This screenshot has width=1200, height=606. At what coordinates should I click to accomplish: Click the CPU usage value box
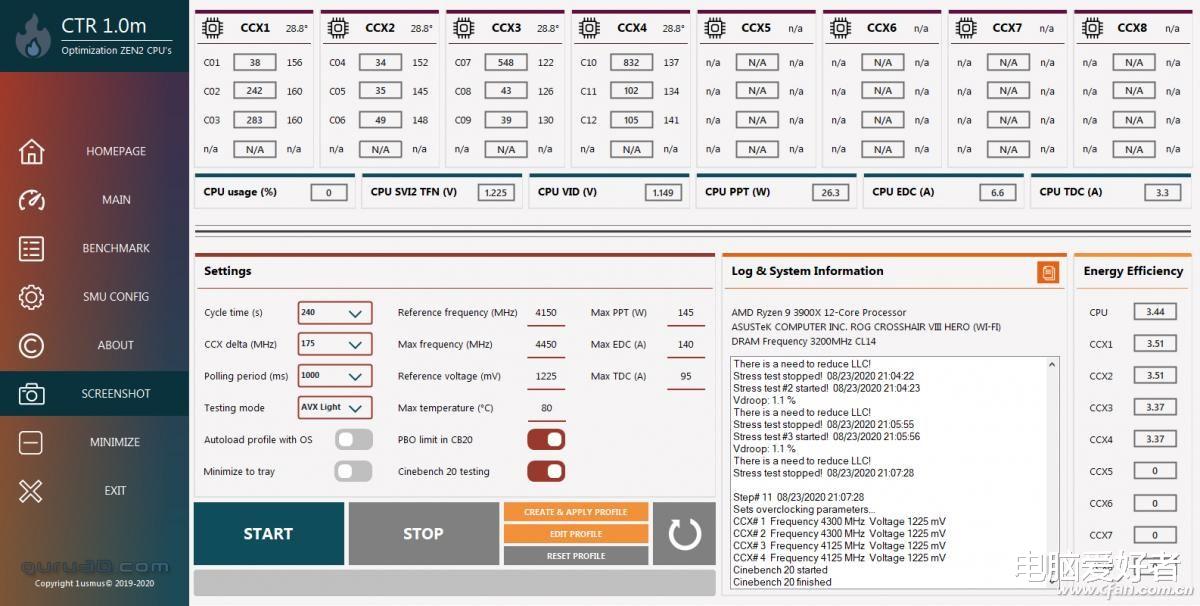click(x=329, y=193)
